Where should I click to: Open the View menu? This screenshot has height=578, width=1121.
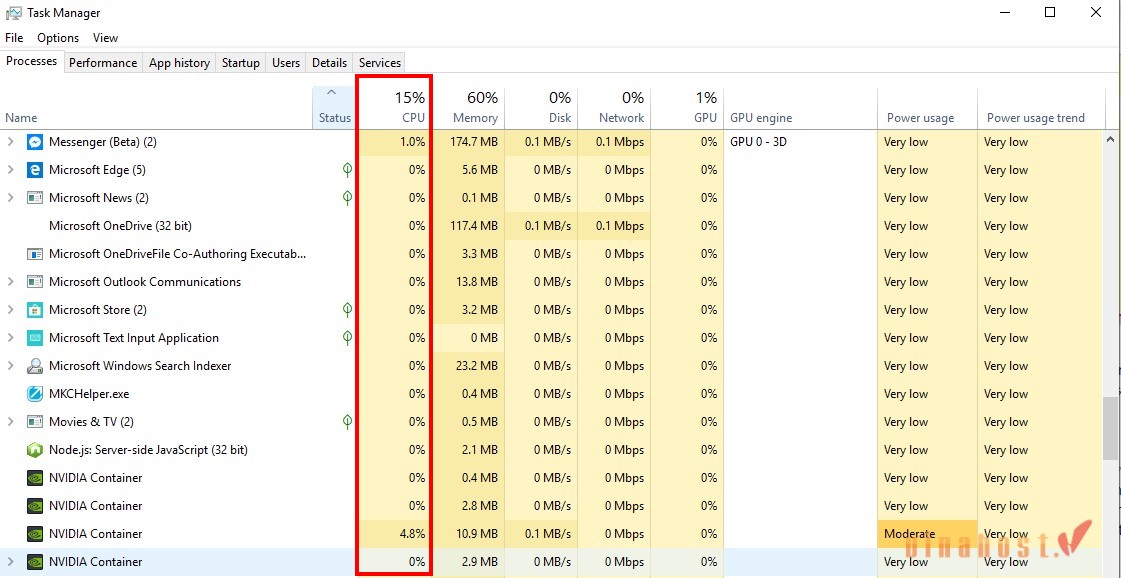(105, 37)
